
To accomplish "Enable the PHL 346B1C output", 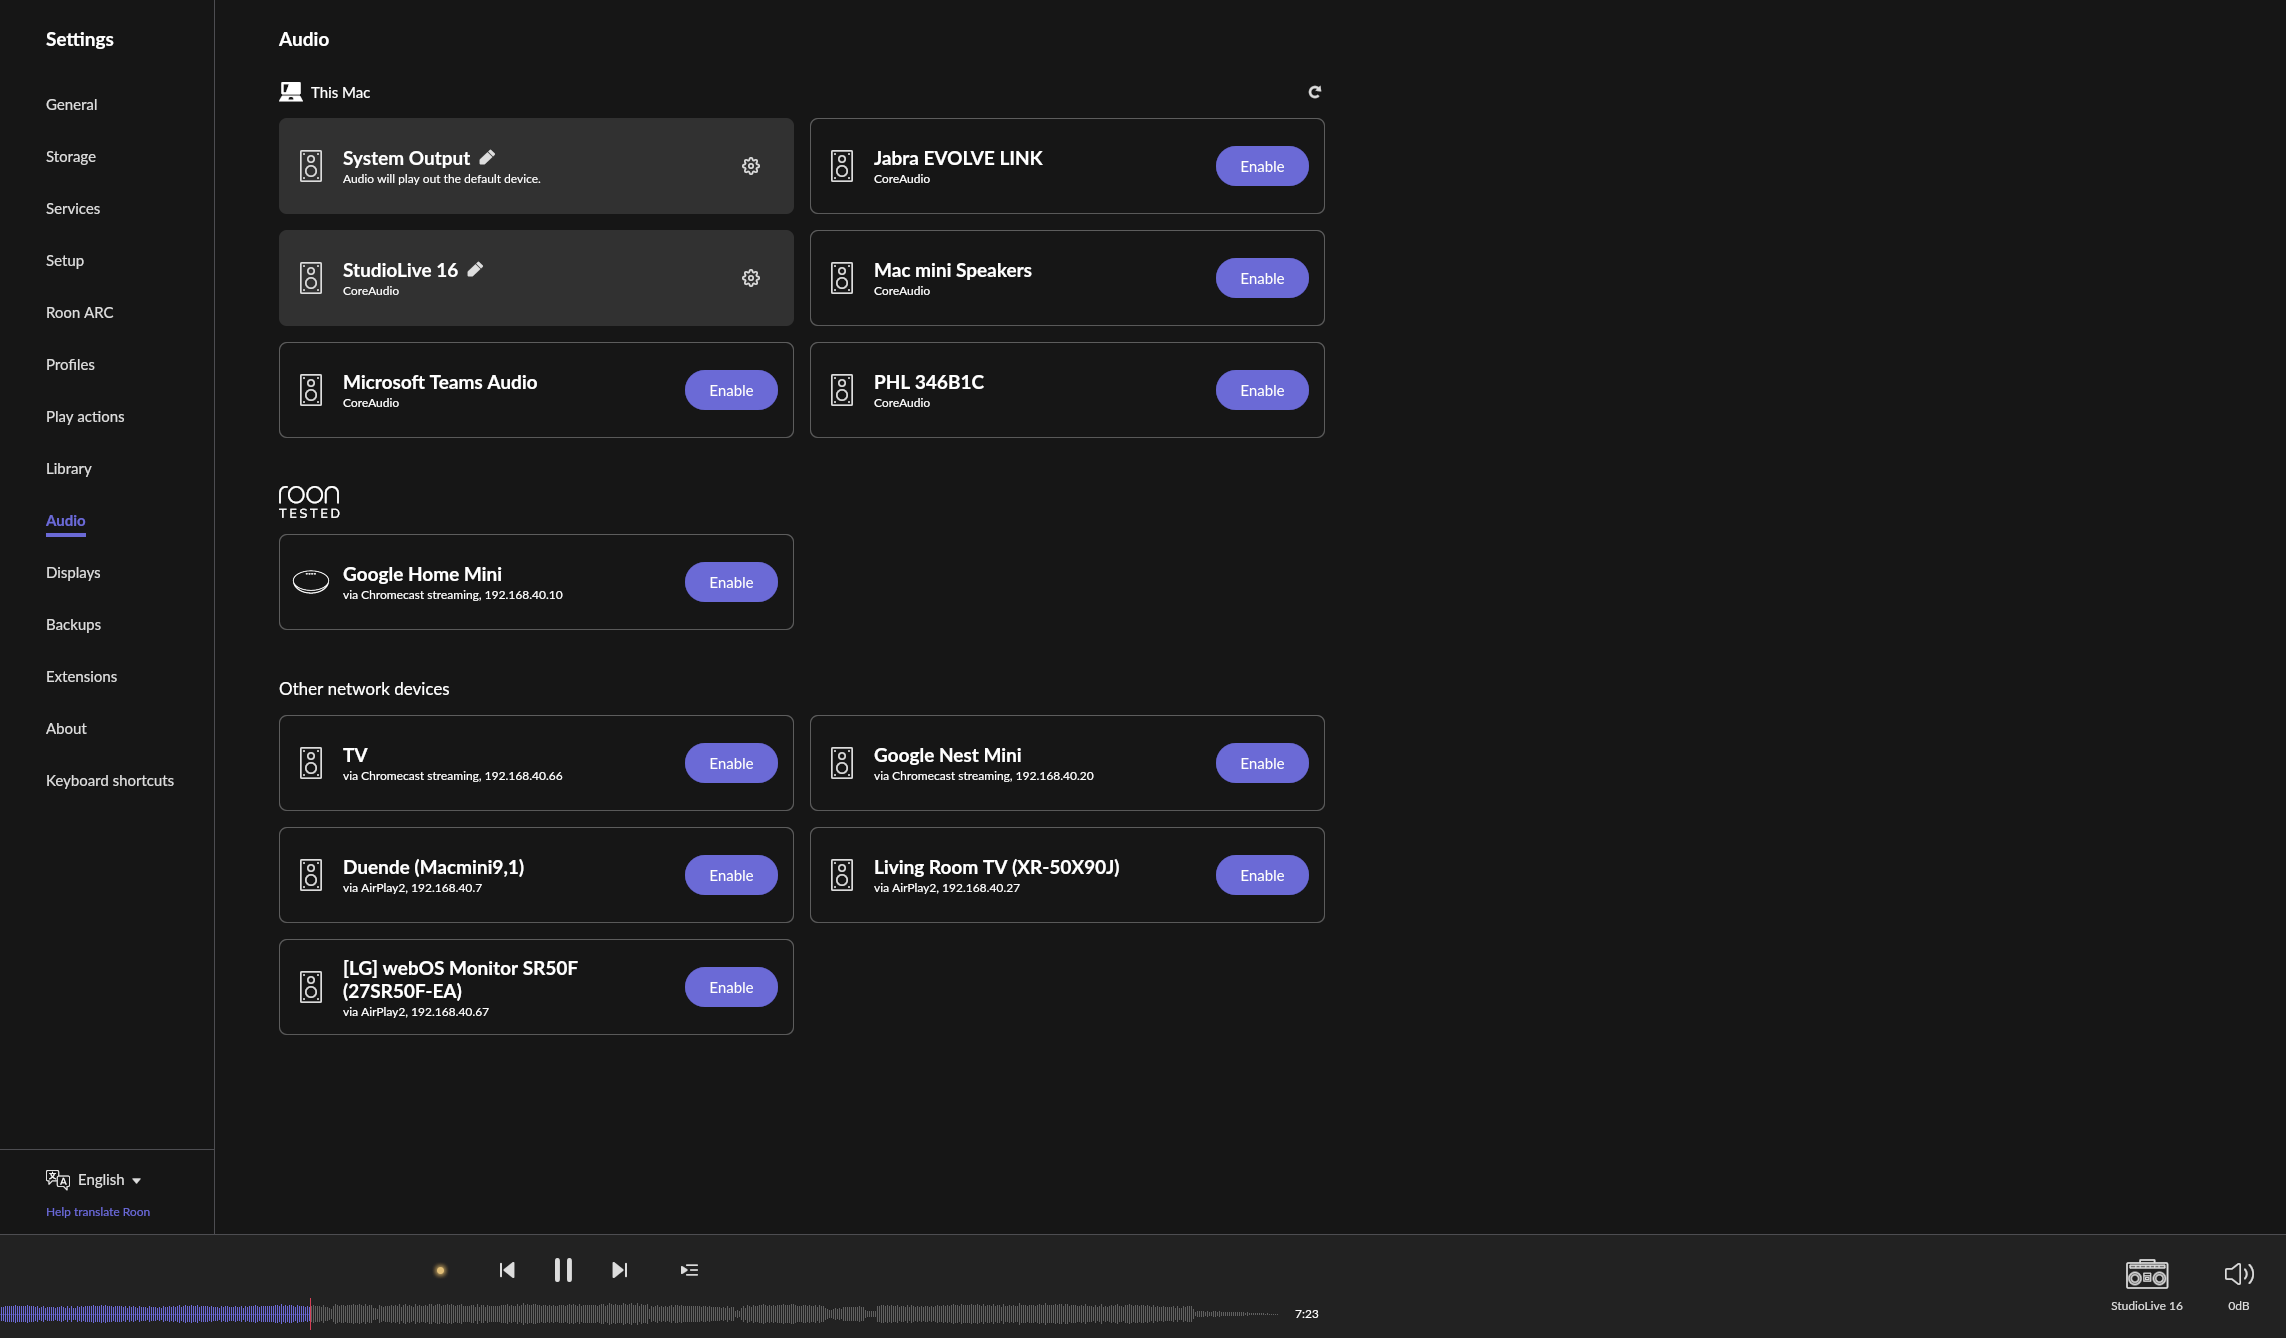I will [1262, 390].
